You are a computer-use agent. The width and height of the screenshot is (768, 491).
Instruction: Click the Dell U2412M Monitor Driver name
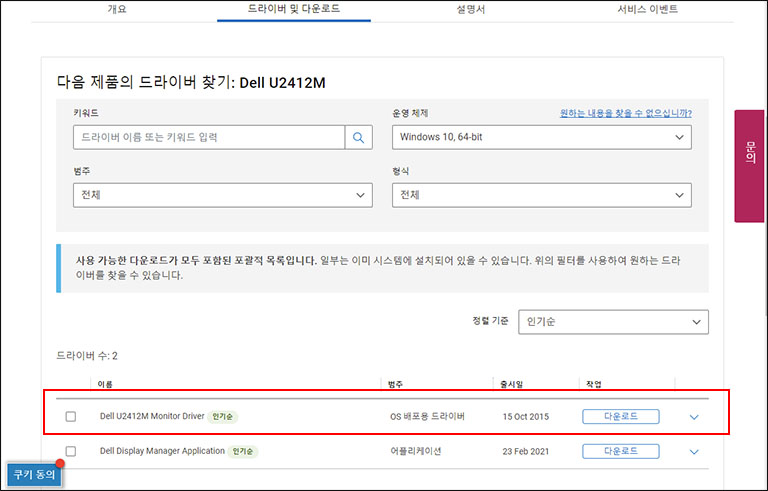click(152, 416)
